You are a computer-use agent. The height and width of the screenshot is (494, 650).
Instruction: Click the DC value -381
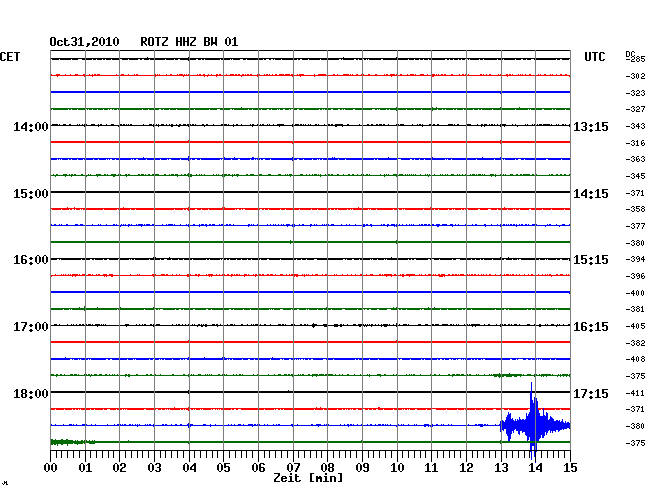click(x=635, y=309)
